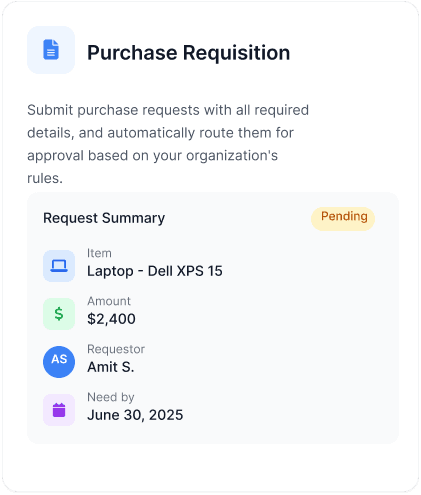Click the Item field label
Screen dimensions: 421x495
(99, 253)
